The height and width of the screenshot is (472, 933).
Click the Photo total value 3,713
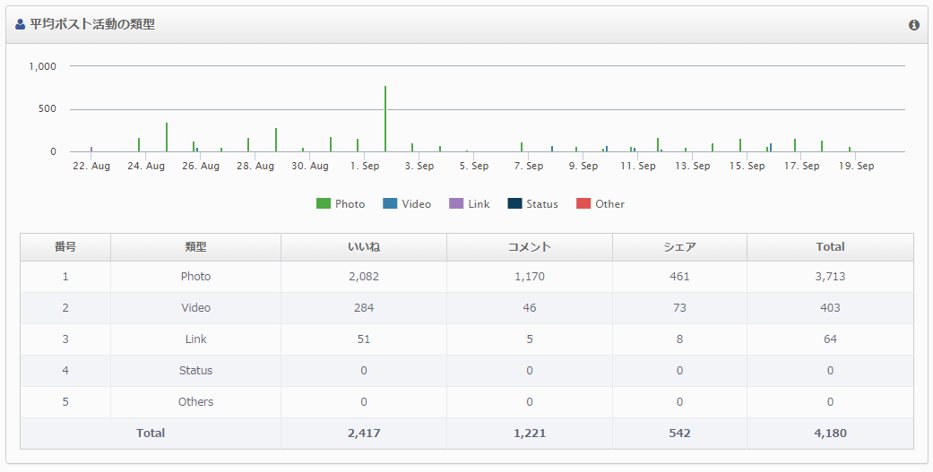829,277
